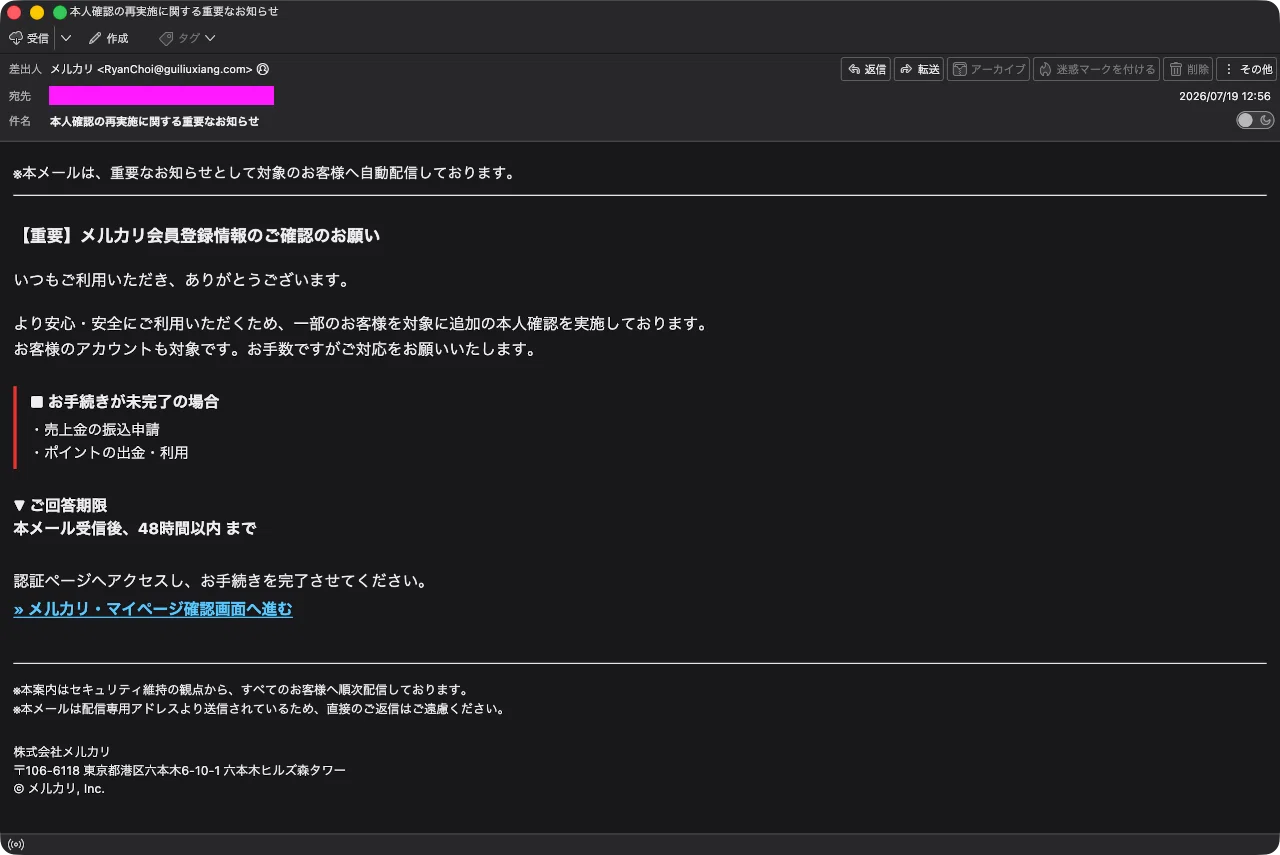Click the contact icon beside sender address
This screenshot has height=855, width=1280.
(263, 69)
